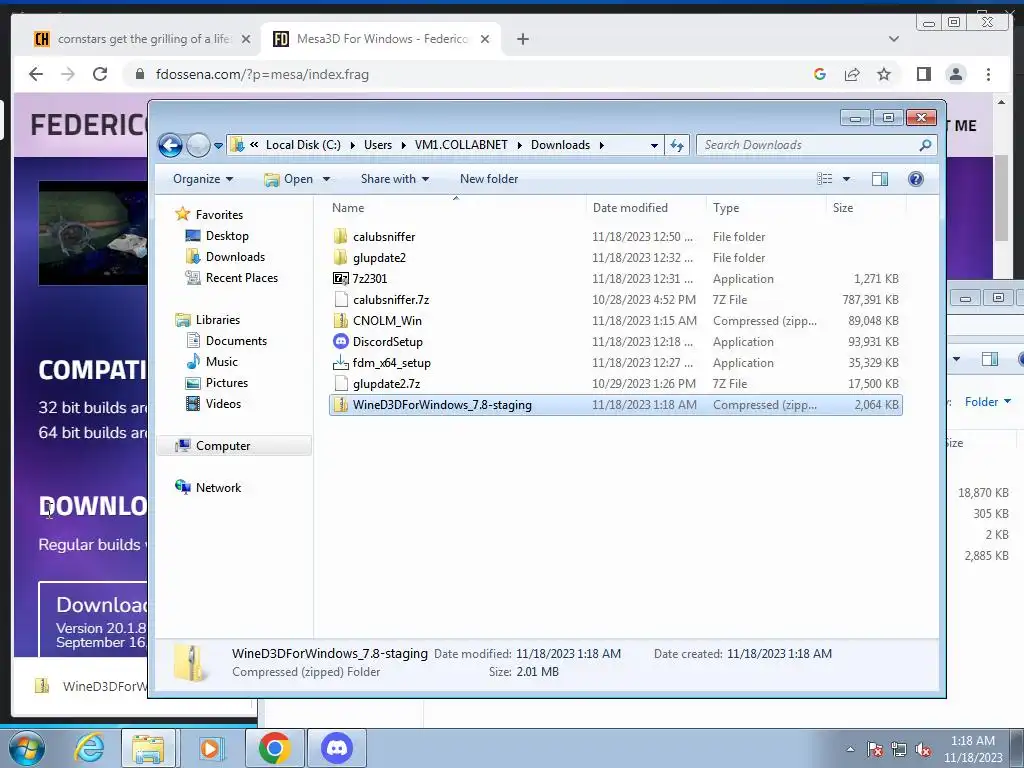
Task: Open Recent Places in sidebar
Action: pos(242,278)
